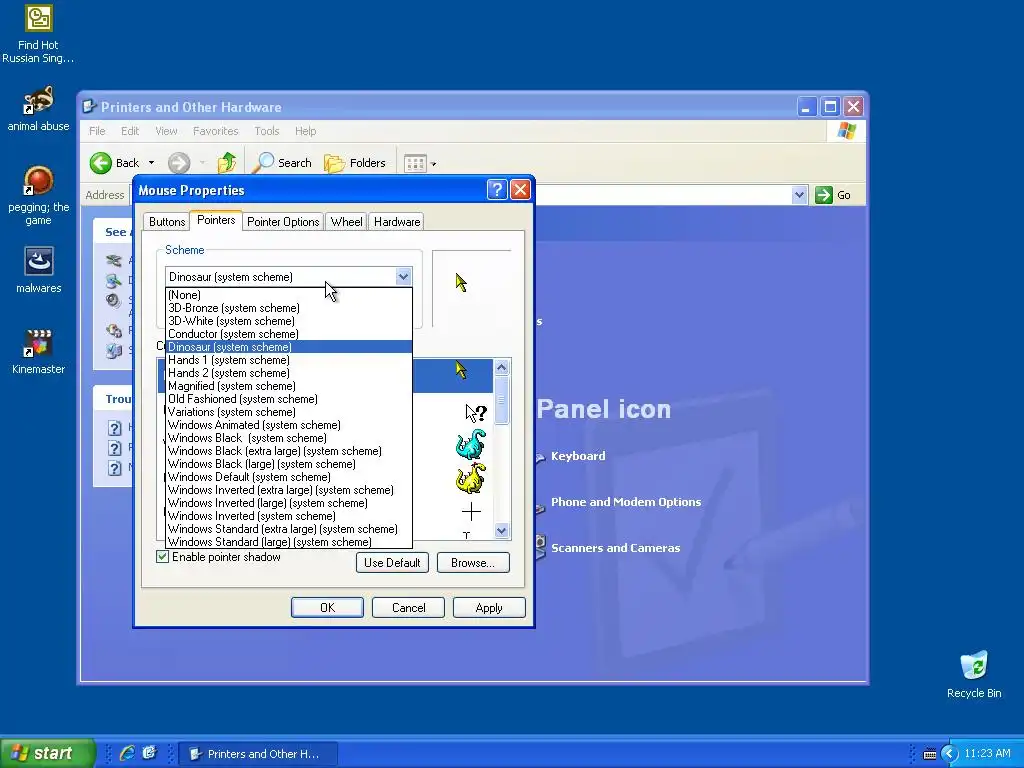This screenshot has width=1024, height=768.
Task: Click the Windows flag logo in Explorer
Action: (x=846, y=131)
